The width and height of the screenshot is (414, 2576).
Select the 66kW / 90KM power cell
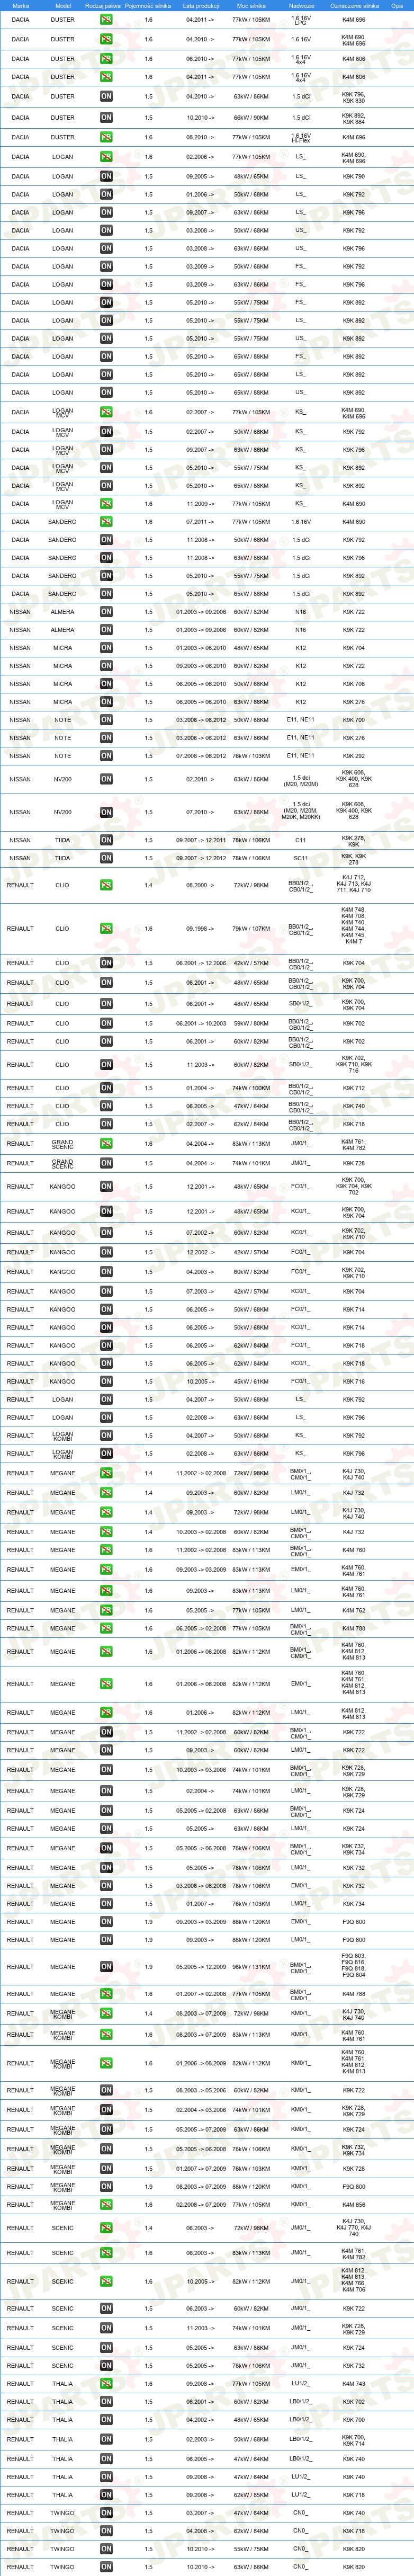tap(251, 118)
